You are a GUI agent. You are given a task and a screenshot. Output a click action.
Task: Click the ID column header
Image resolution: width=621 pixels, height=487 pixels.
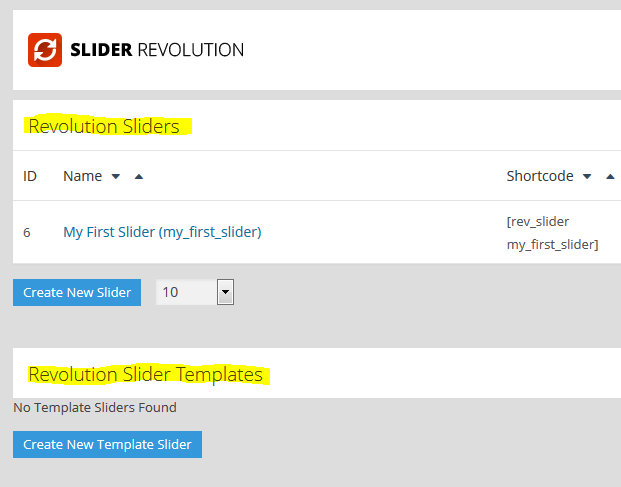click(30, 176)
